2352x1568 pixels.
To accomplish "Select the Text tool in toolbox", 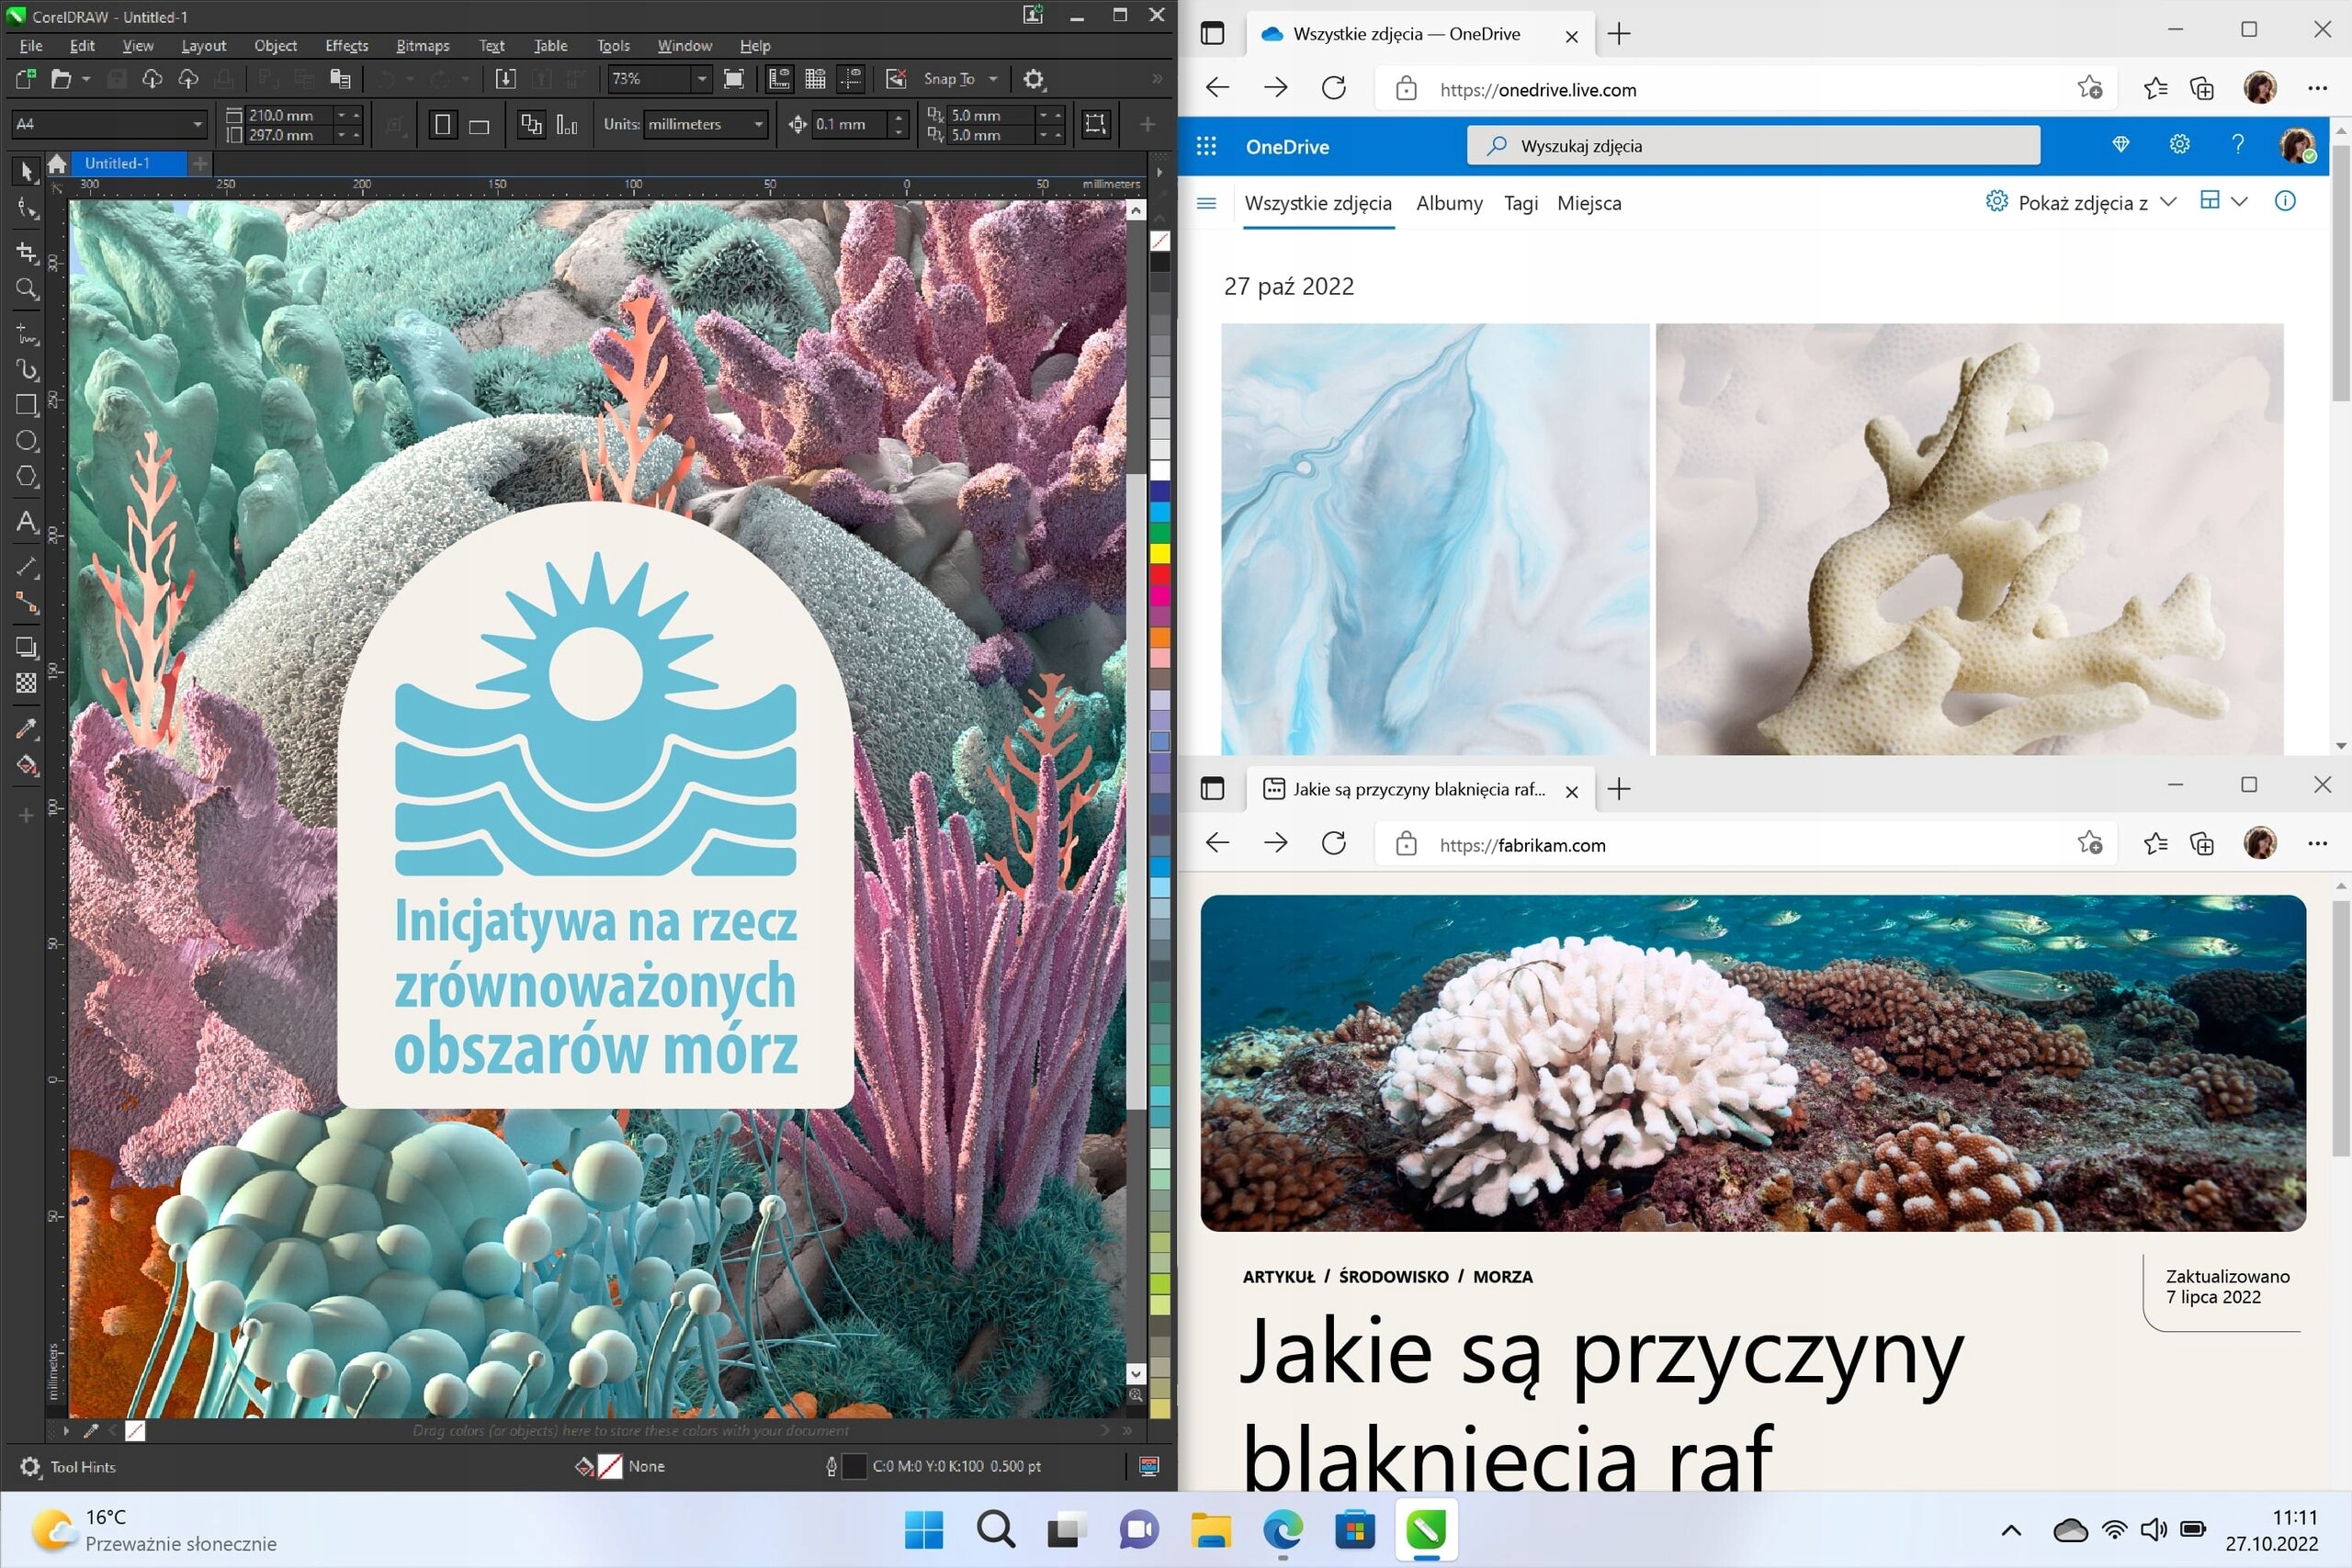I will 27,522.
